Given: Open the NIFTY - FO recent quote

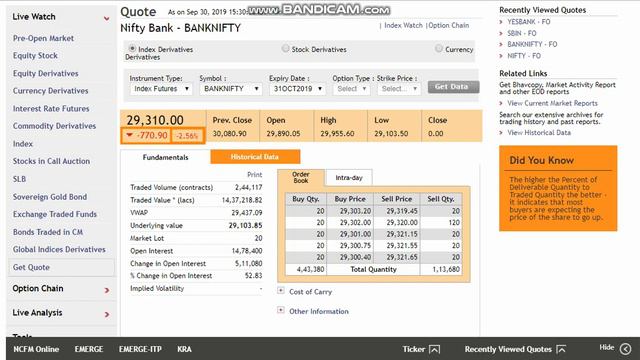Looking at the screenshot, I should (524, 56).
